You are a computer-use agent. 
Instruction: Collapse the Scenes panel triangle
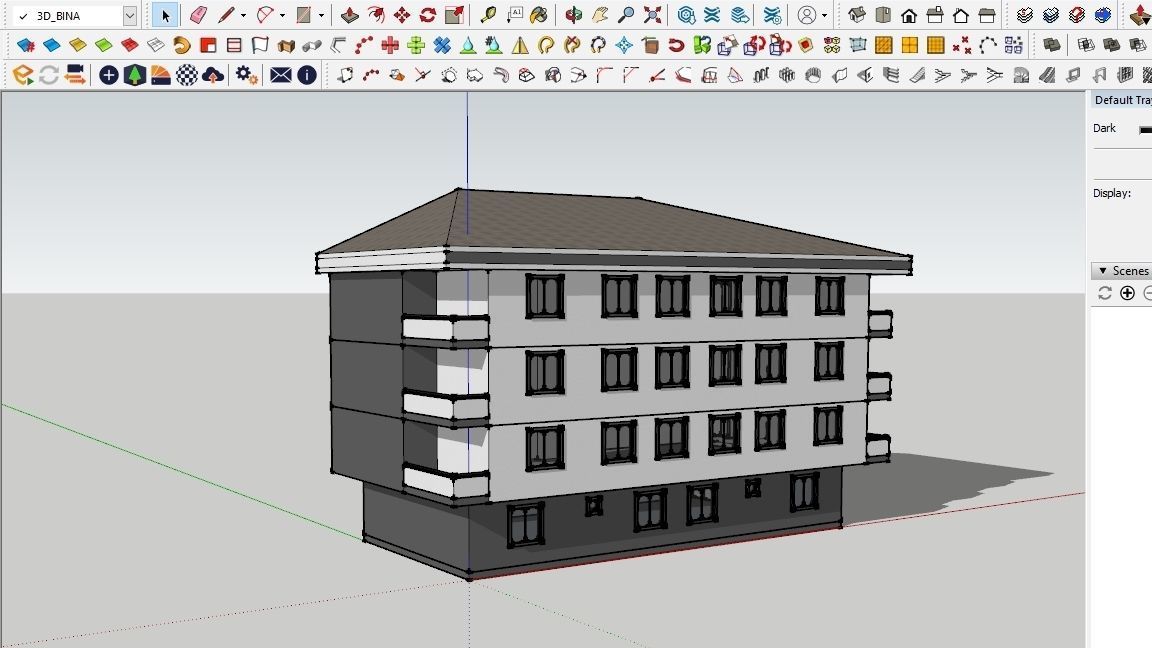point(1103,271)
